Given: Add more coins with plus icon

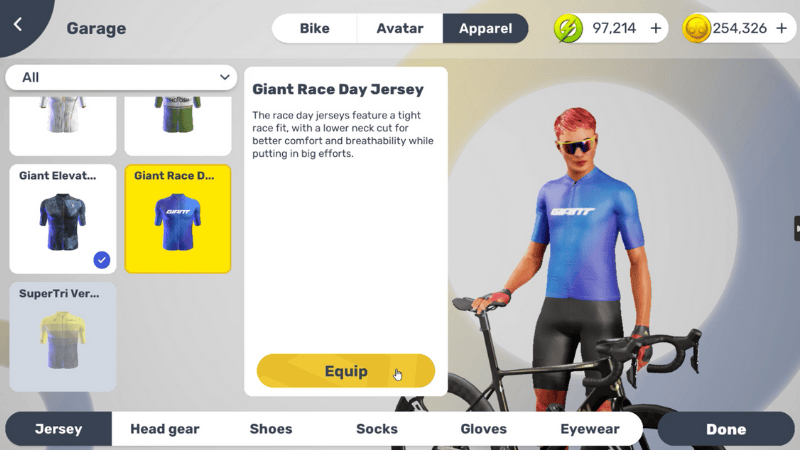Looking at the screenshot, I should tap(781, 29).
